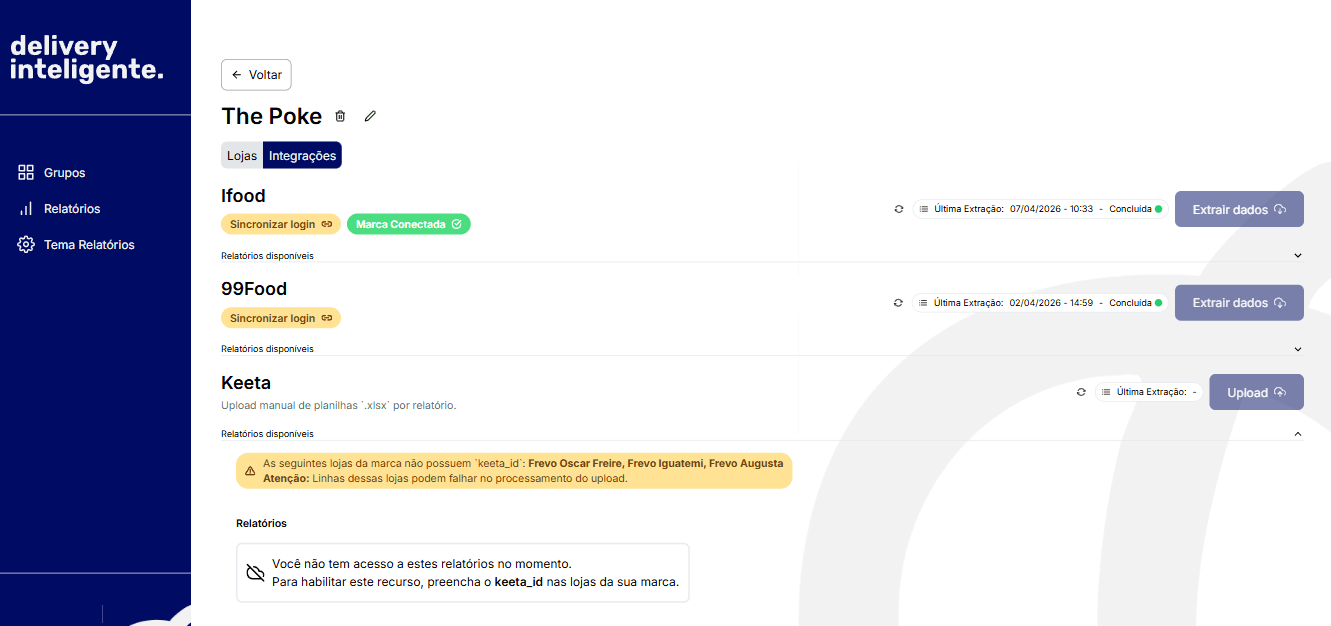Click Ifood Concluída status green dot

point(1158,209)
